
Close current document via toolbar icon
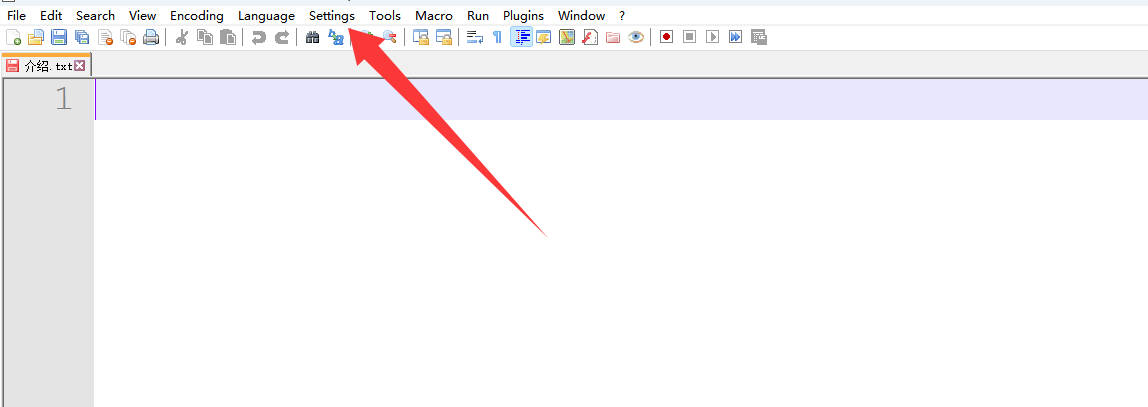click(105, 37)
